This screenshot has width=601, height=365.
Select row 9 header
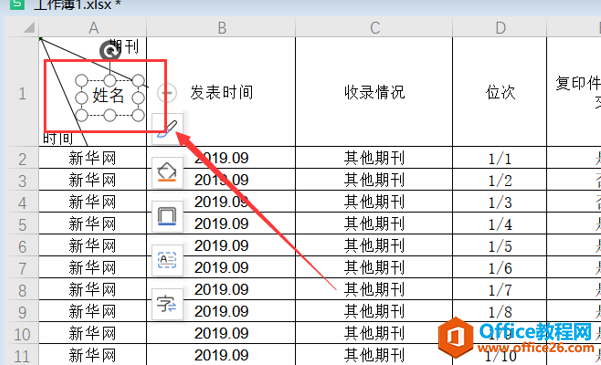point(22,311)
